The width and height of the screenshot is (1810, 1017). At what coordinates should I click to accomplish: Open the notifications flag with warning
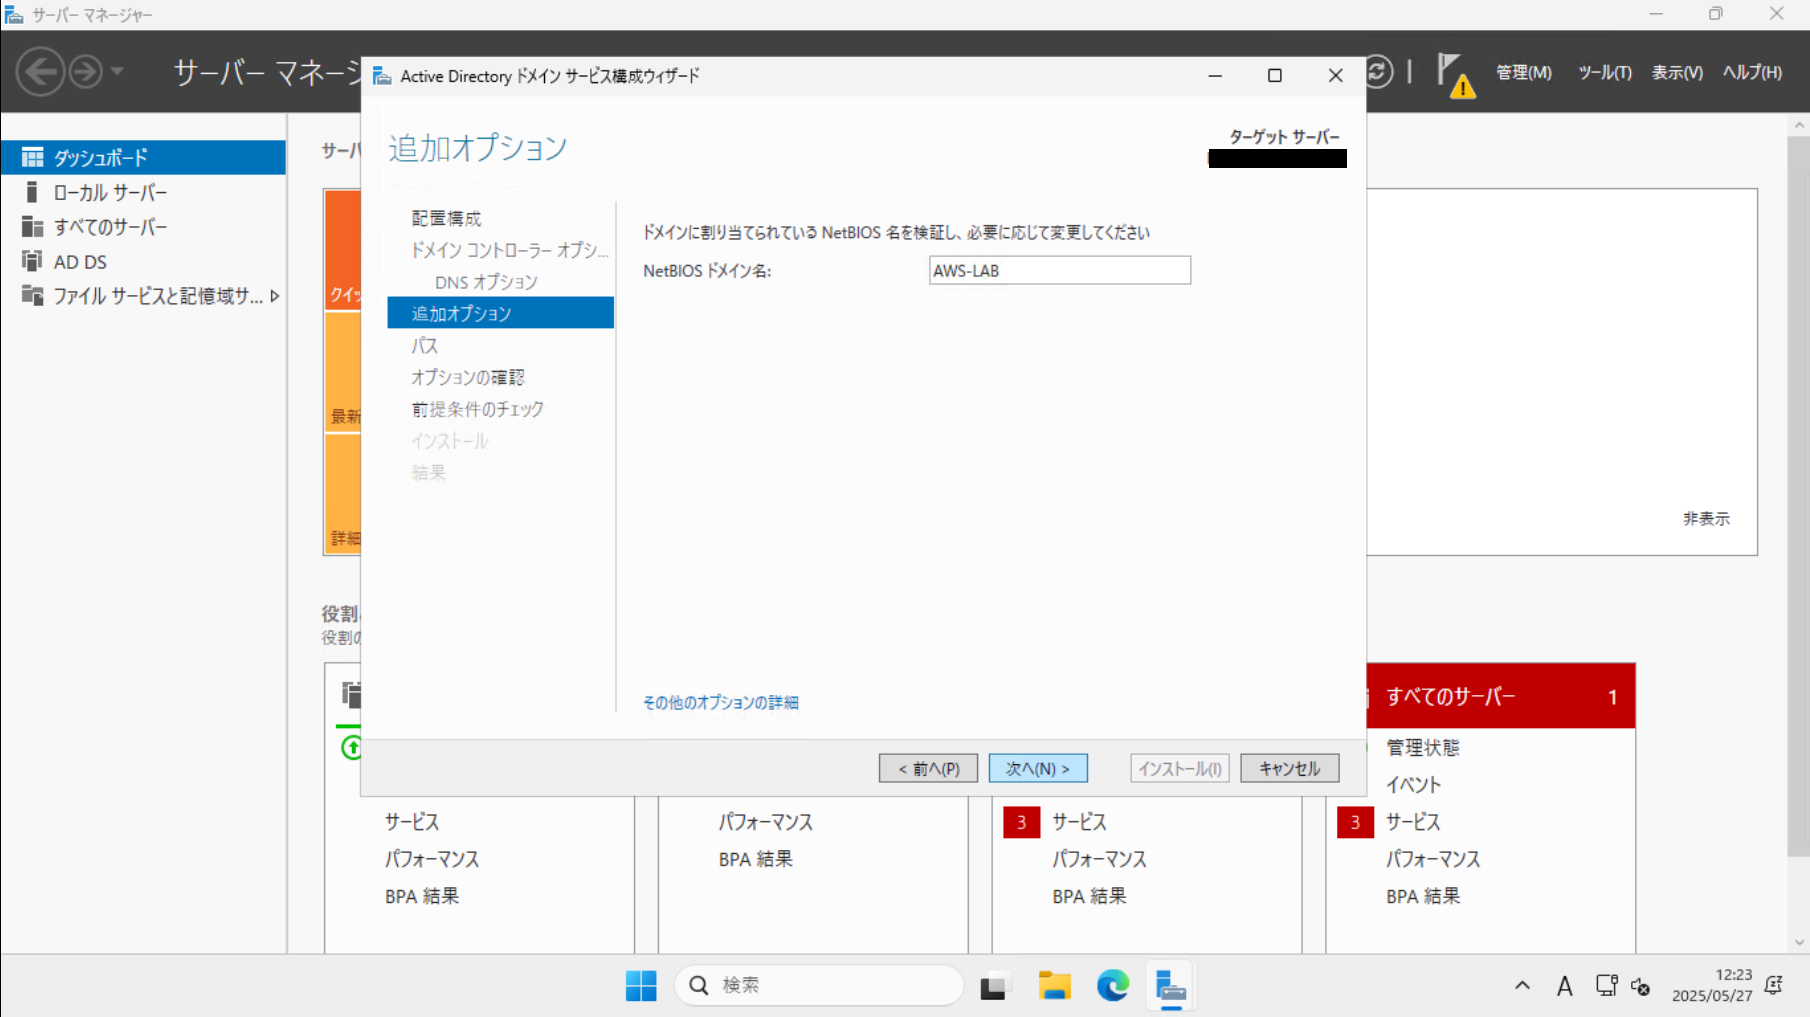click(x=1455, y=74)
